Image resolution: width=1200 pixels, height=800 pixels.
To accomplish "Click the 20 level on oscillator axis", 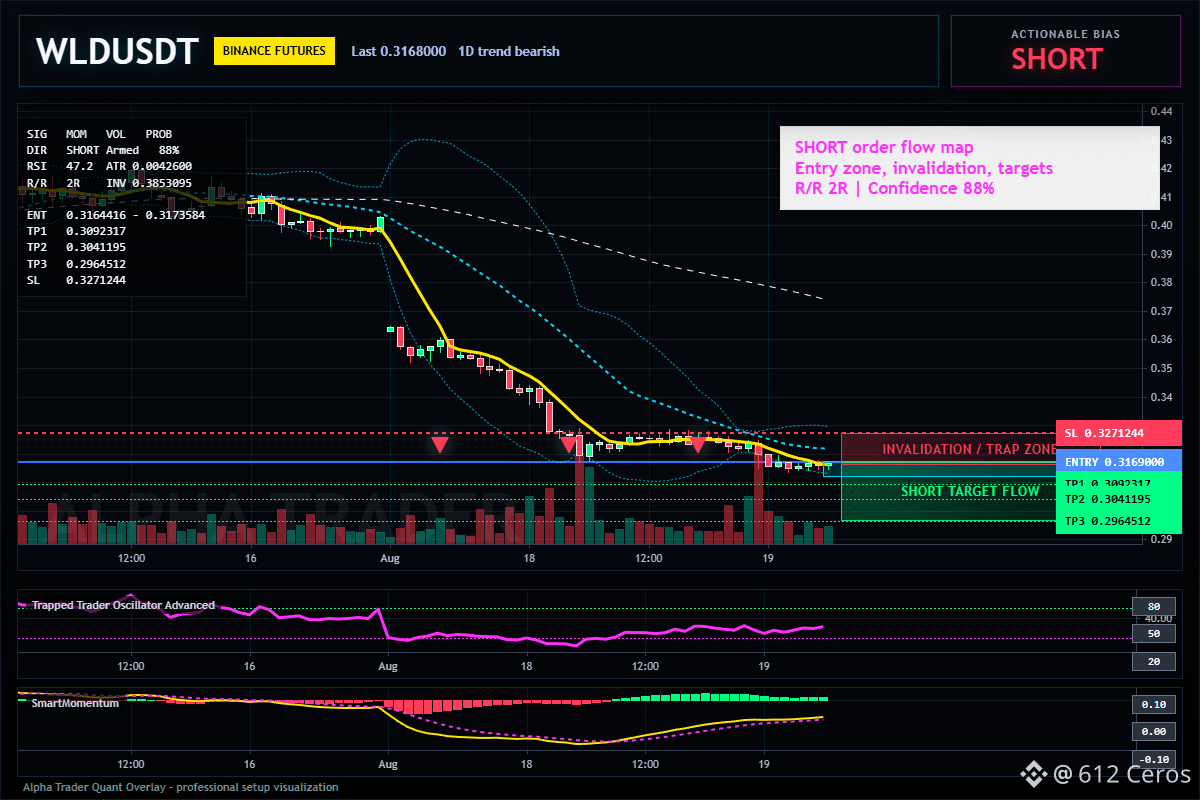I will 1153,662.
